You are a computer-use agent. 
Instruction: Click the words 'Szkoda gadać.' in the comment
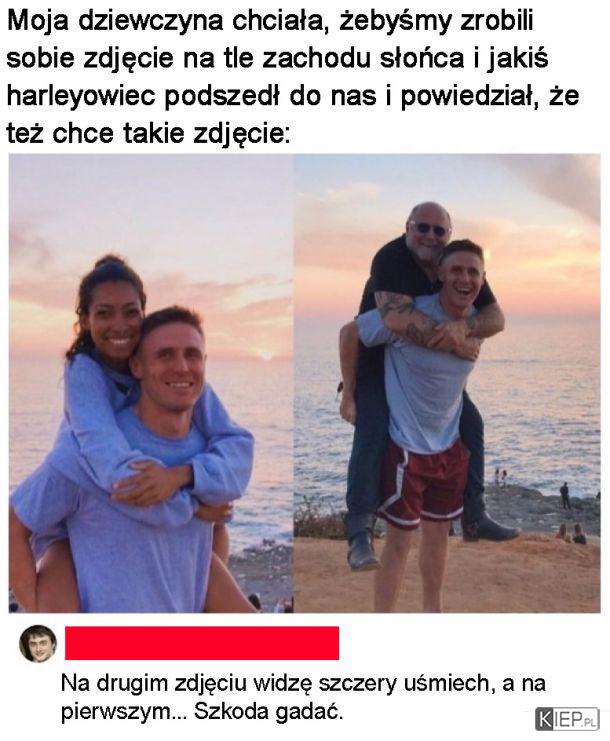point(268,712)
